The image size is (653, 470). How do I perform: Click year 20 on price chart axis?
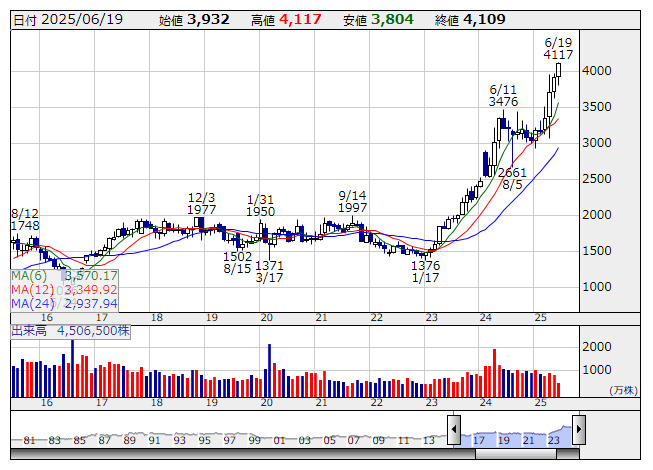click(x=267, y=318)
